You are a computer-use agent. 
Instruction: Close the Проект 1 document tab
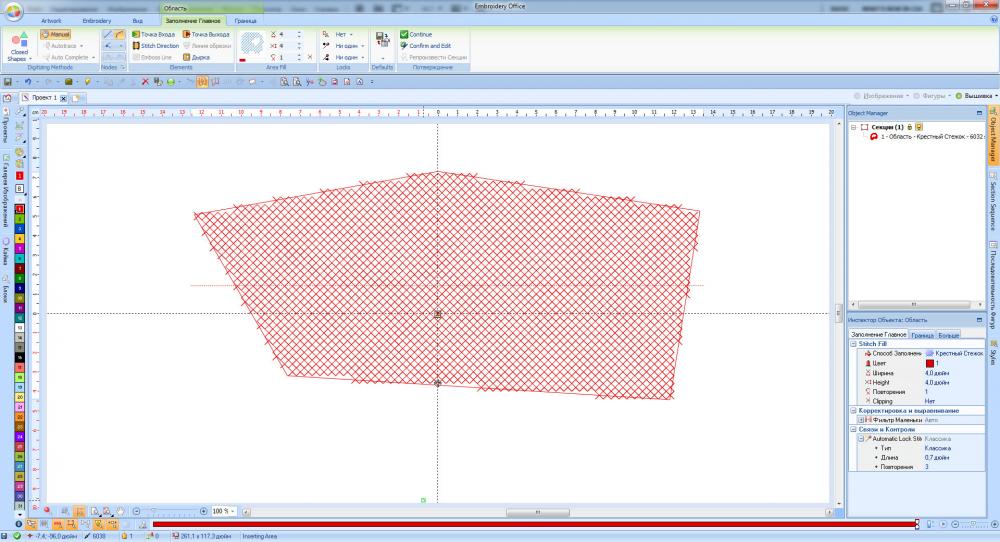pyautogui.click(x=63, y=98)
